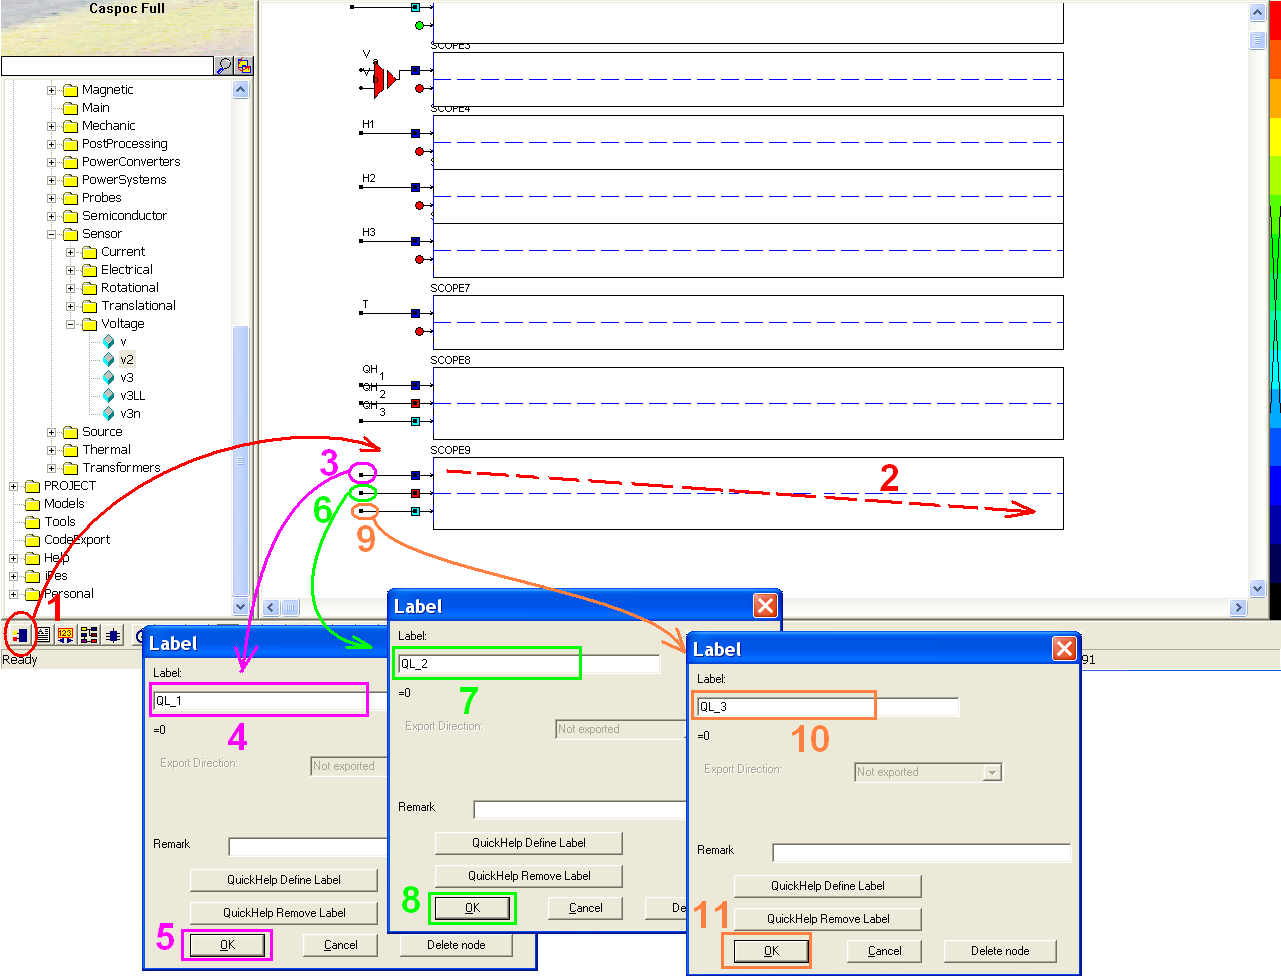Image resolution: width=1281 pixels, height=976 pixels.
Task: Click the 123 renumber toolbar icon
Action: [66, 634]
